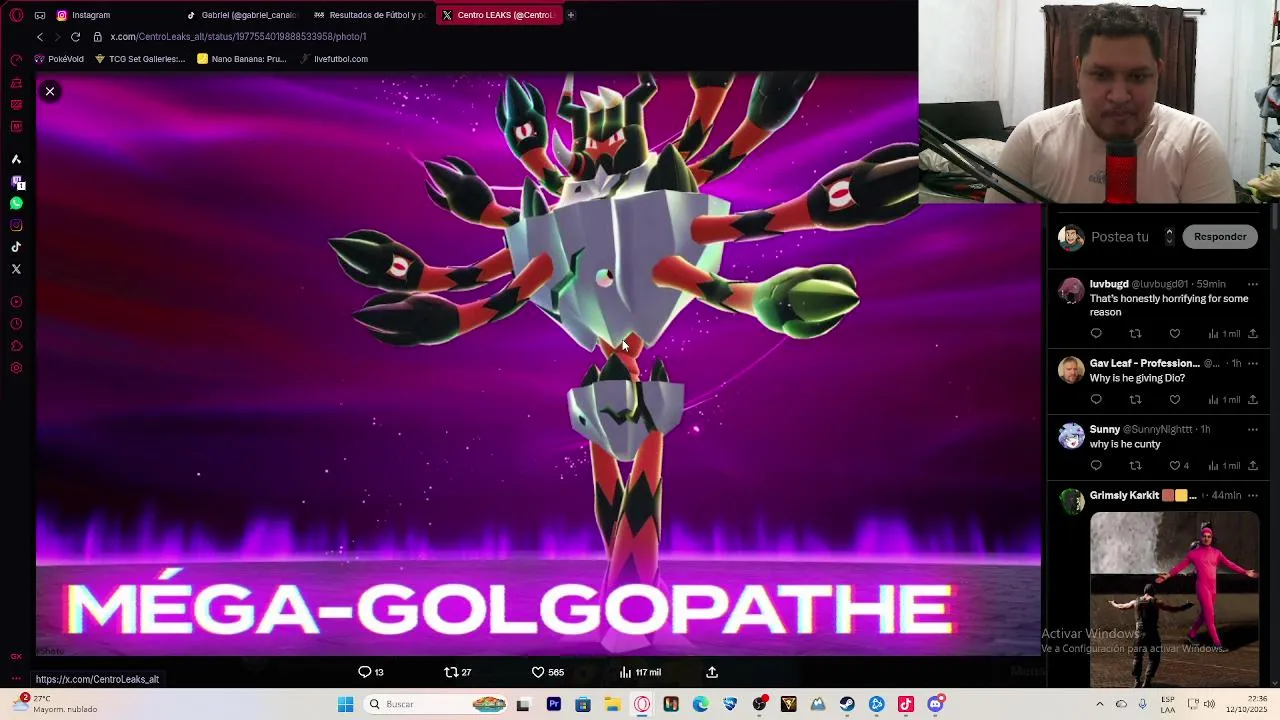Open the Windows Start menu
Image resolution: width=1280 pixels, height=720 pixels.
tap(346, 704)
